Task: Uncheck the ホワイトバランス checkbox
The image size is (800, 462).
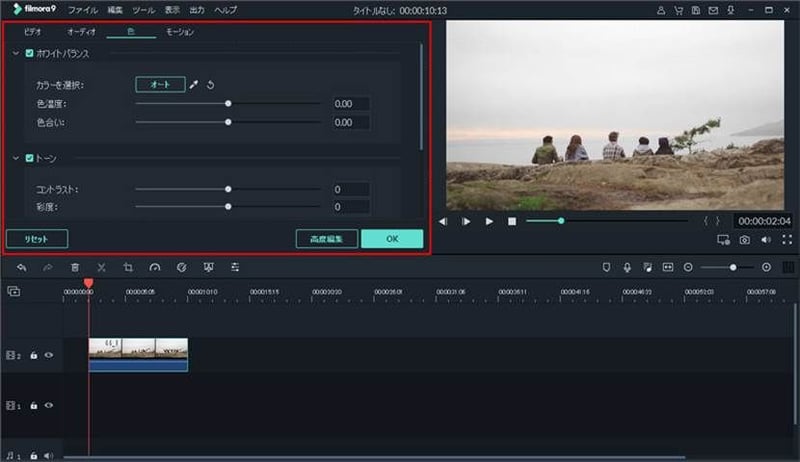Action: tap(30, 52)
